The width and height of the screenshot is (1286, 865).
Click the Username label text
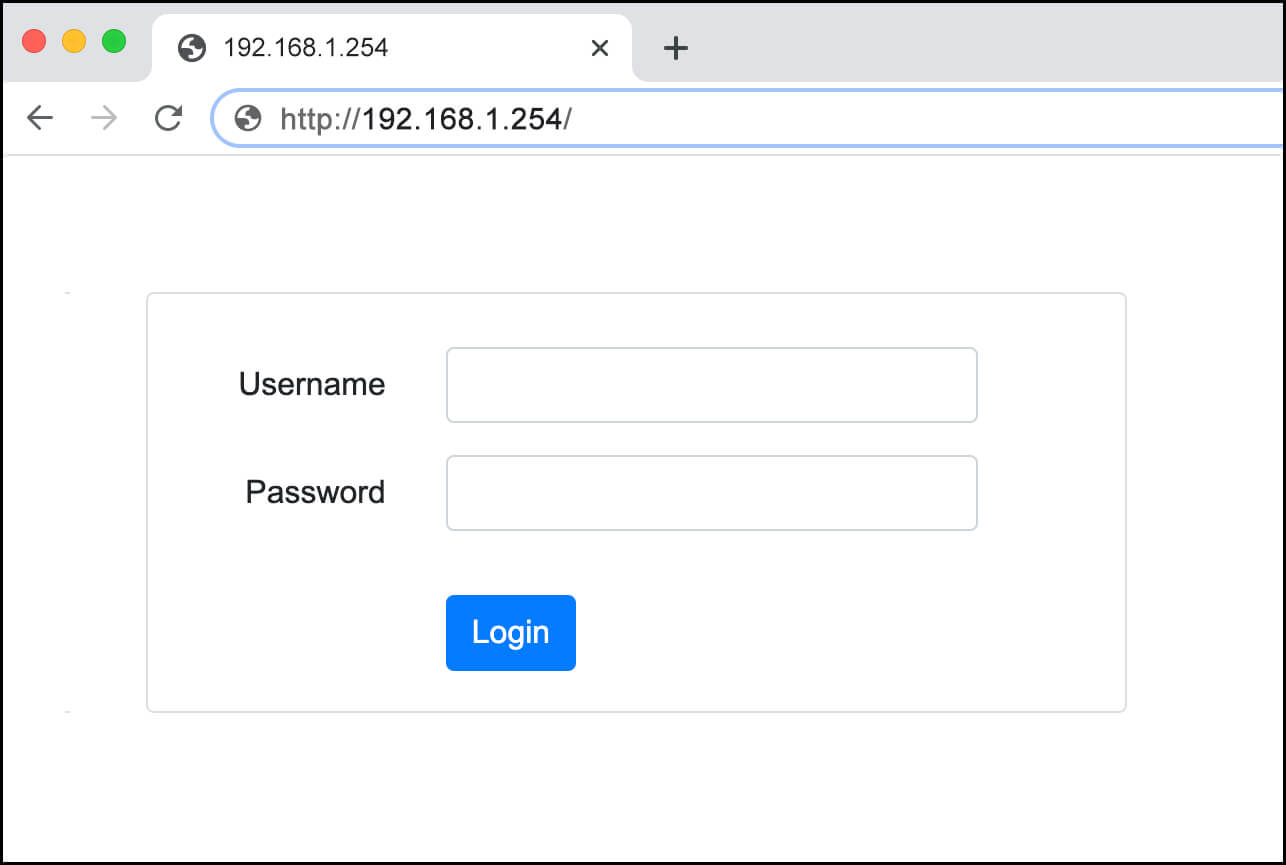(311, 384)
